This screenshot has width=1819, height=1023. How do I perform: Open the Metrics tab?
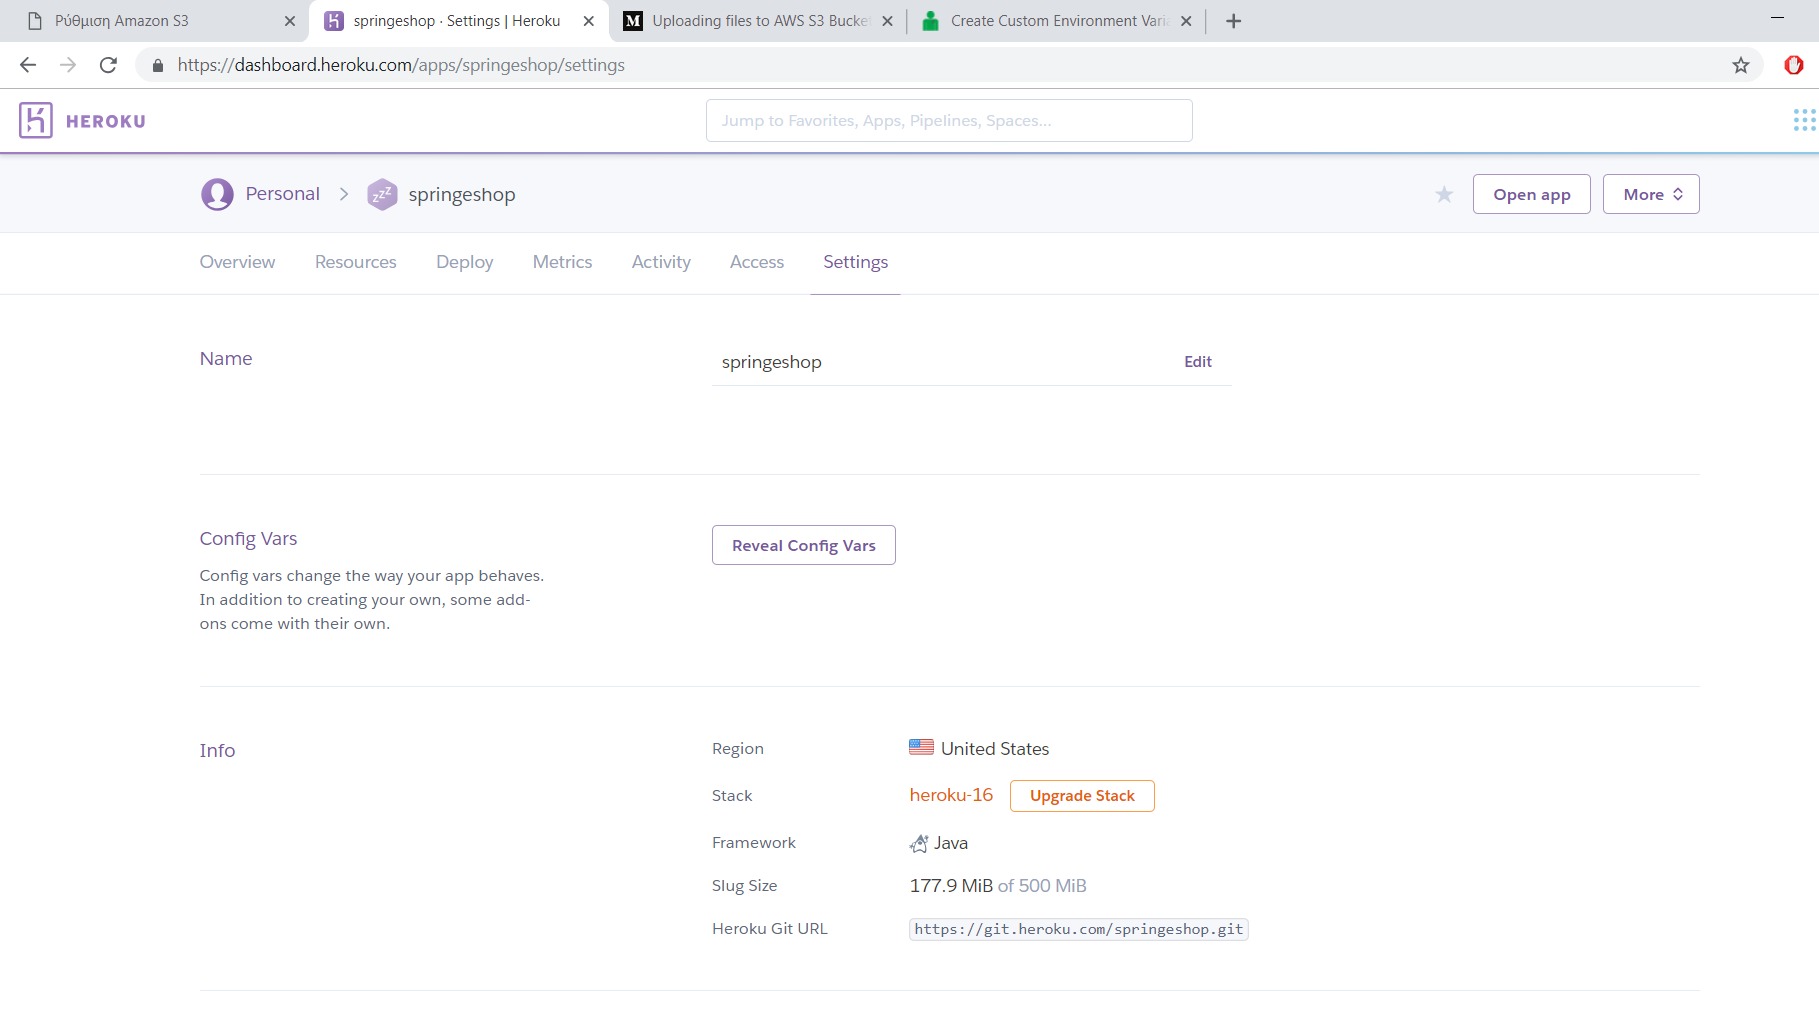(562, 262)
